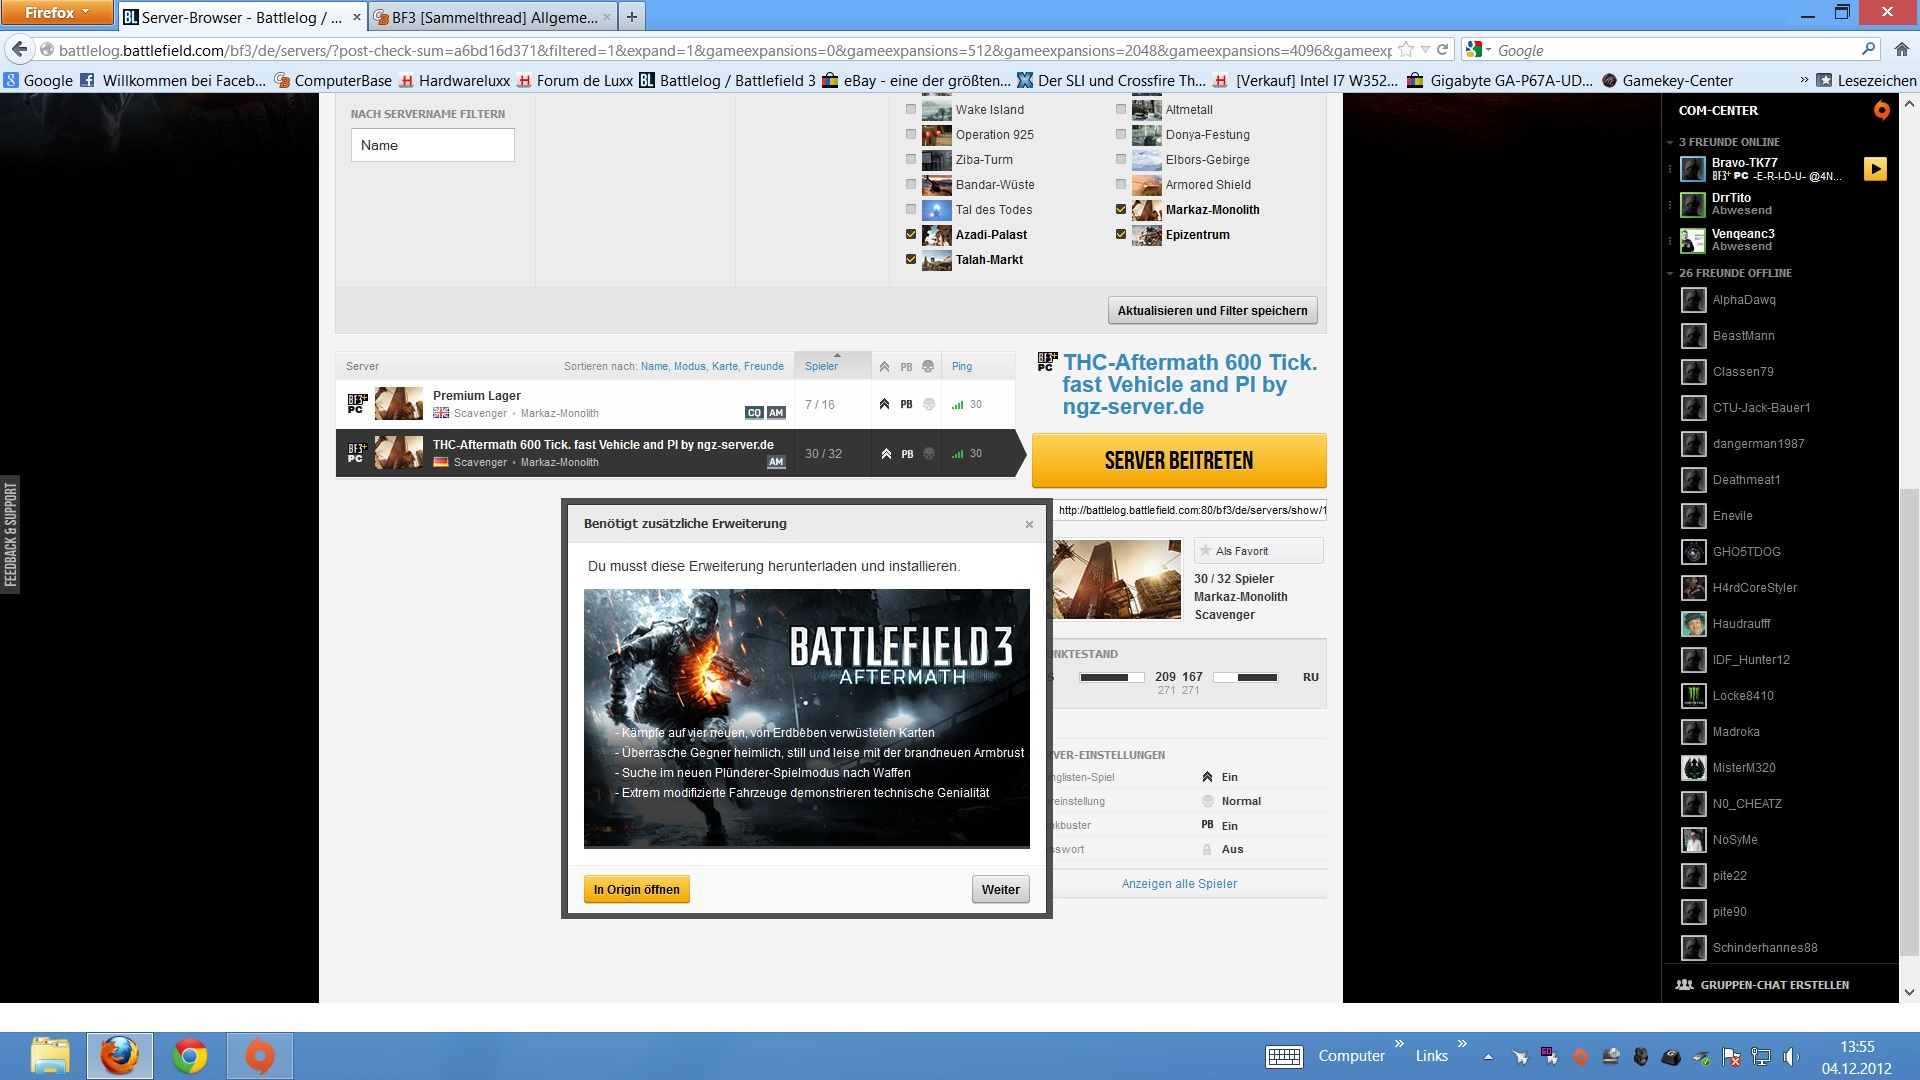Click MisterM320's avatar icon
This screenshot has height=1080, width=1920.
1693,768
